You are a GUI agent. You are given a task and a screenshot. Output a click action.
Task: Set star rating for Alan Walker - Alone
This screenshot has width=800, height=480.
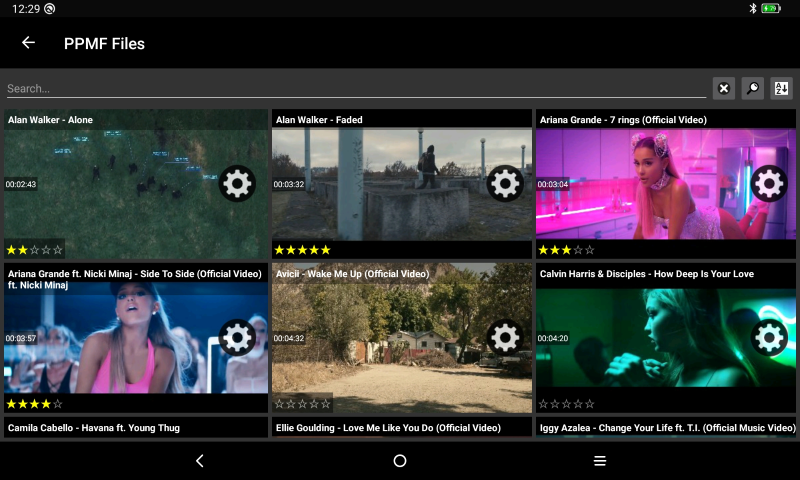click(x=34, y=250)
